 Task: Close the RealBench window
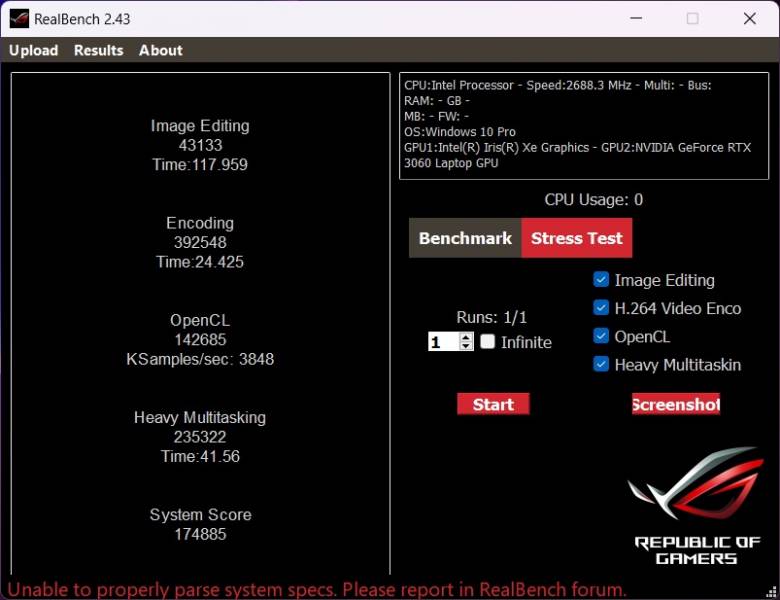pos(749,18)
